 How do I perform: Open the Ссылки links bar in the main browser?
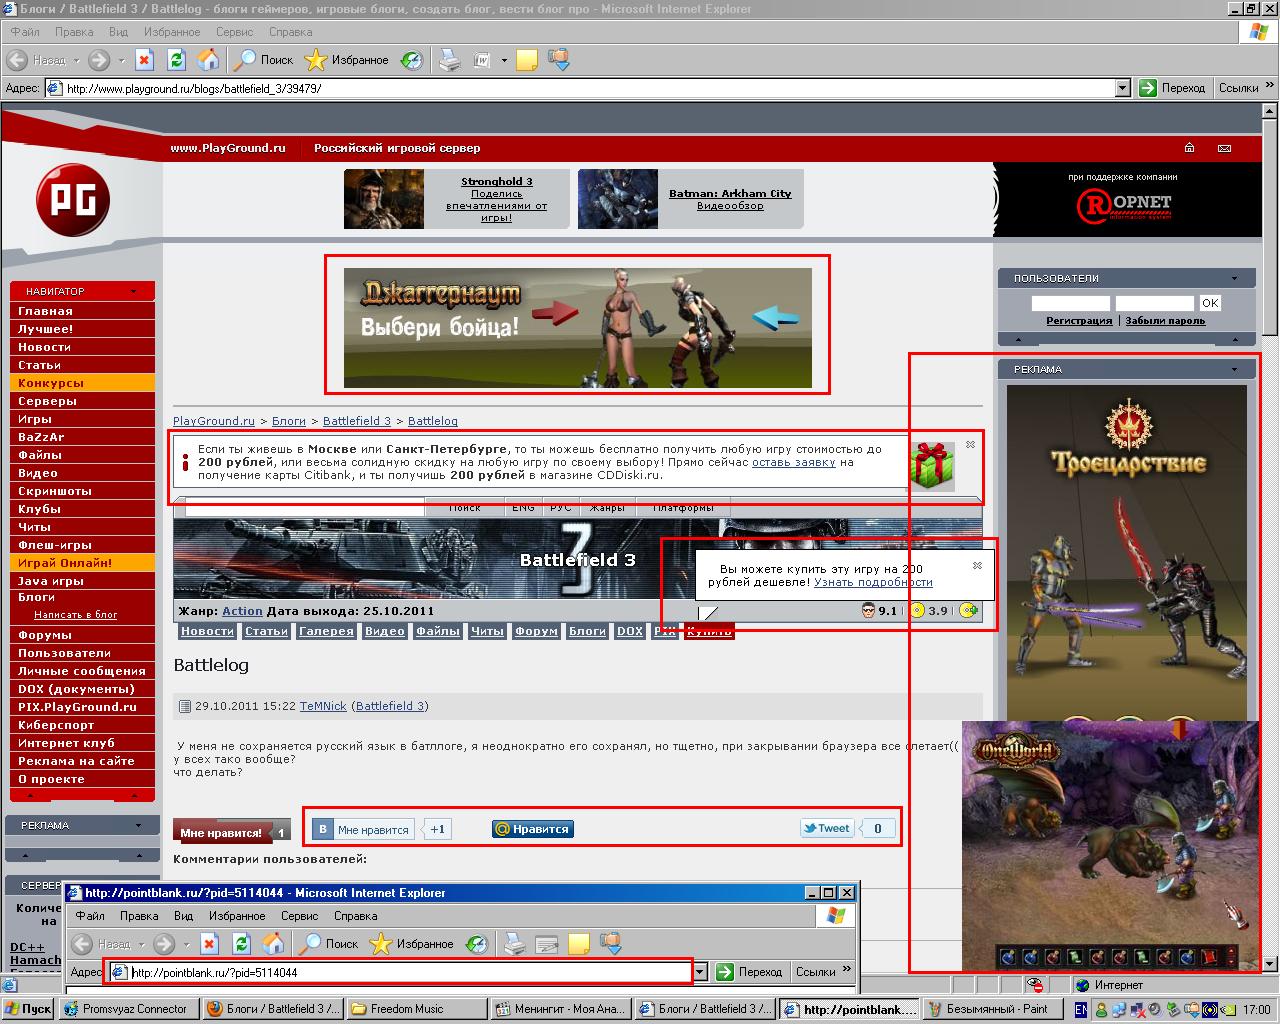click(1238, 88)
